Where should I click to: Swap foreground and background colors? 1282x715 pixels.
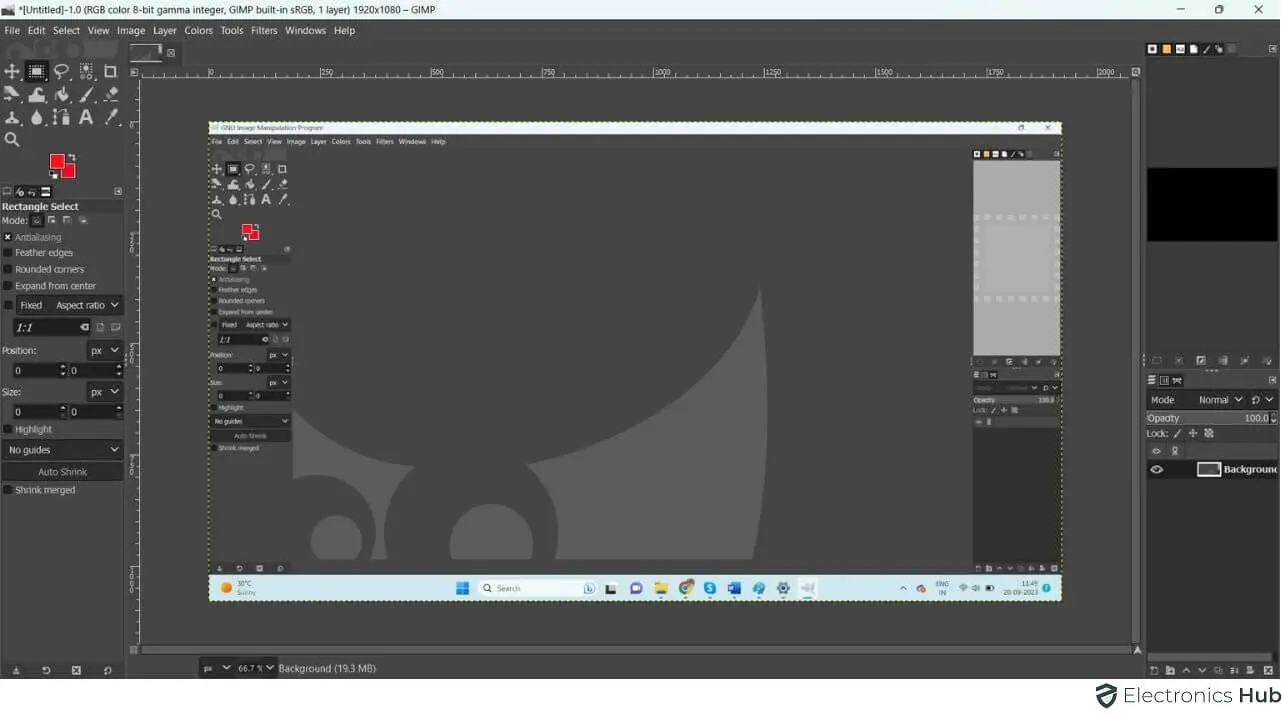[71, 157]
